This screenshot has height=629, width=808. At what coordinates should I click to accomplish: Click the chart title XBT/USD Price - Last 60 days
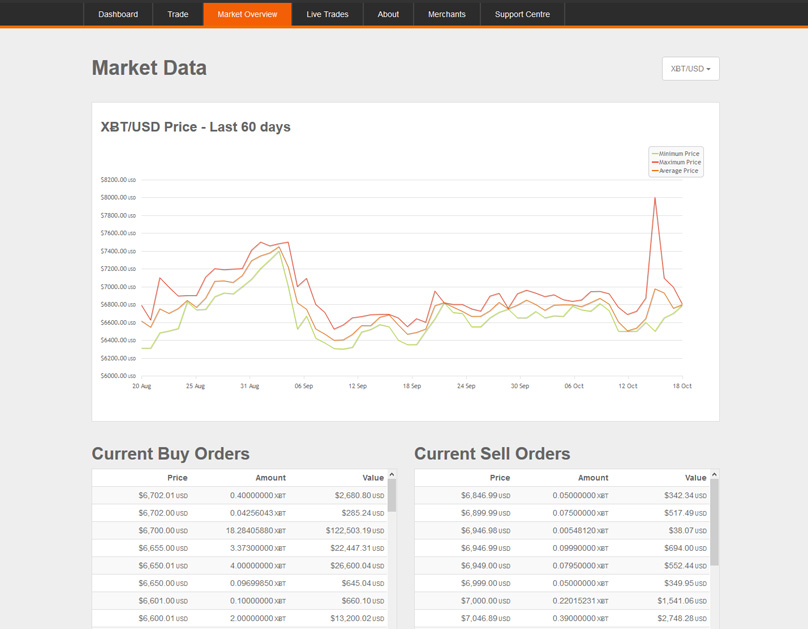[195, 127]
